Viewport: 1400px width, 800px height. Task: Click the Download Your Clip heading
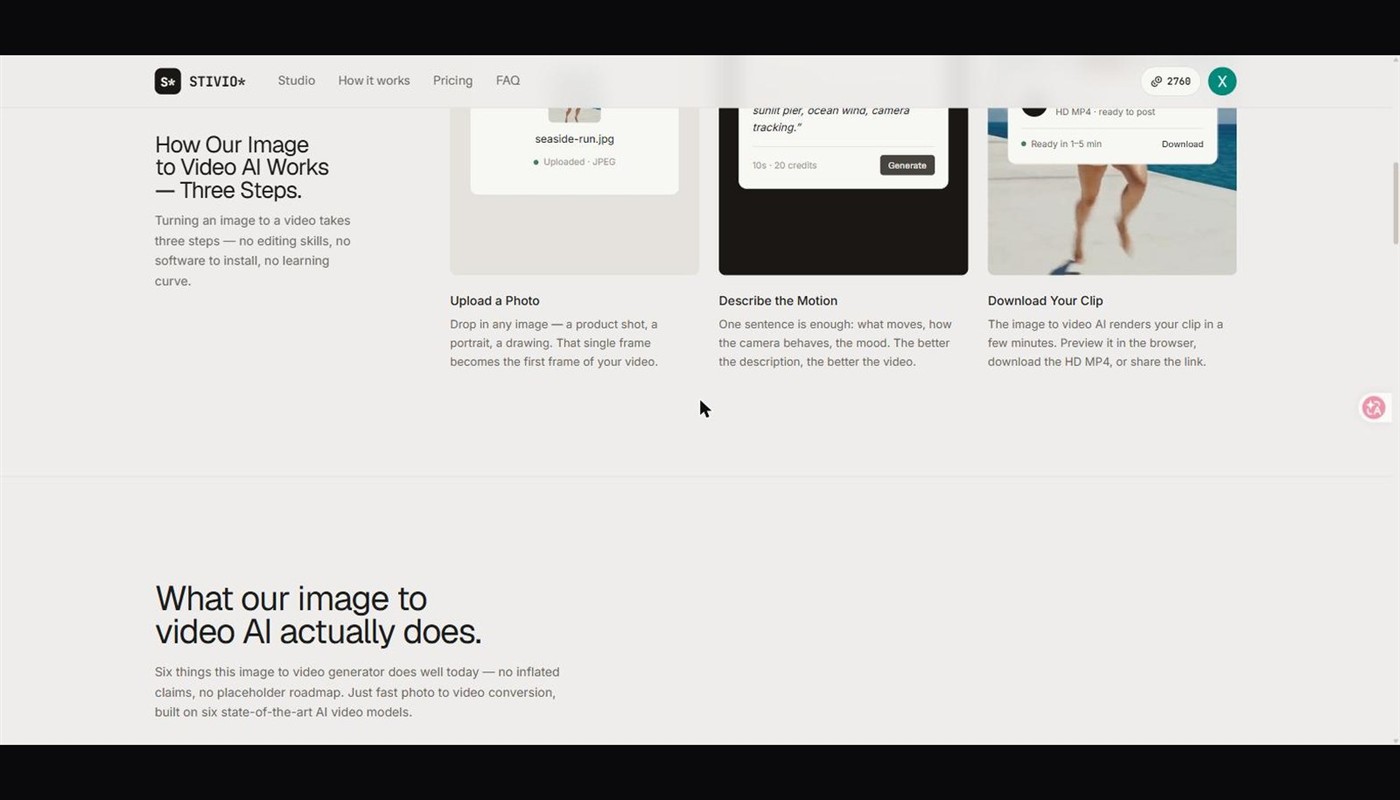click(1045, 300)
